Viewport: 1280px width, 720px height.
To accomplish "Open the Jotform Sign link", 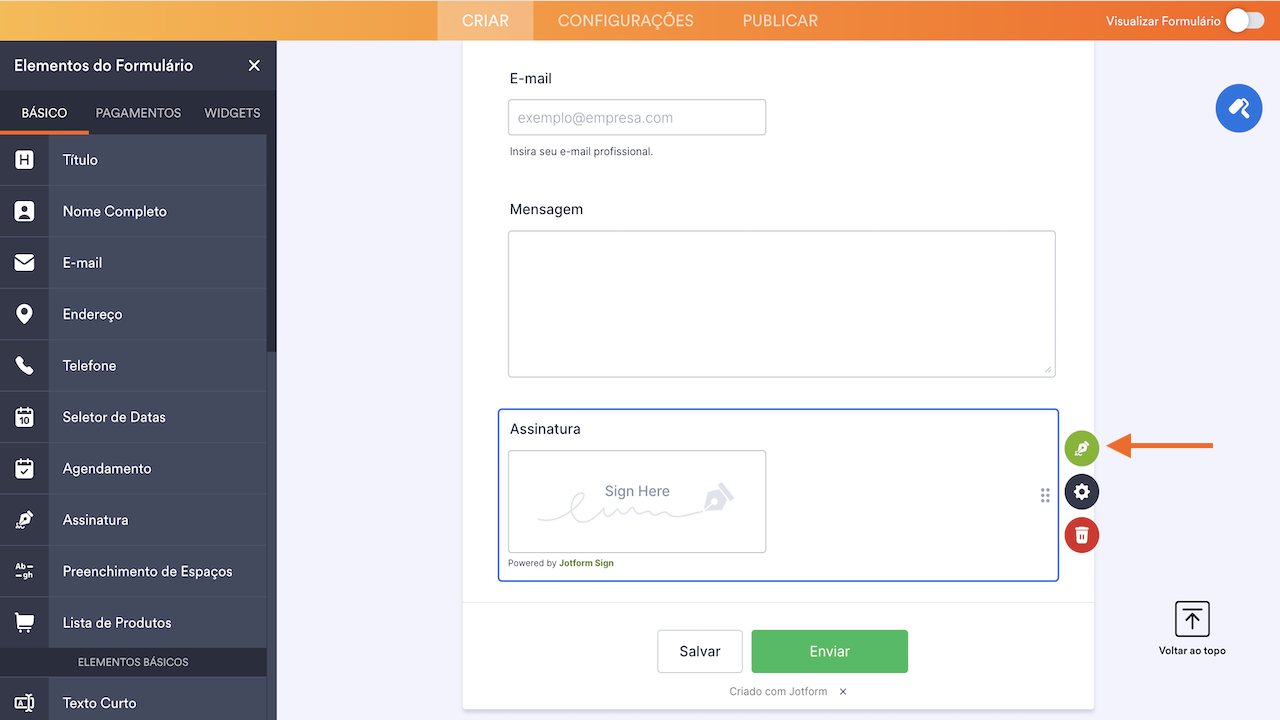I will [586, 562].
